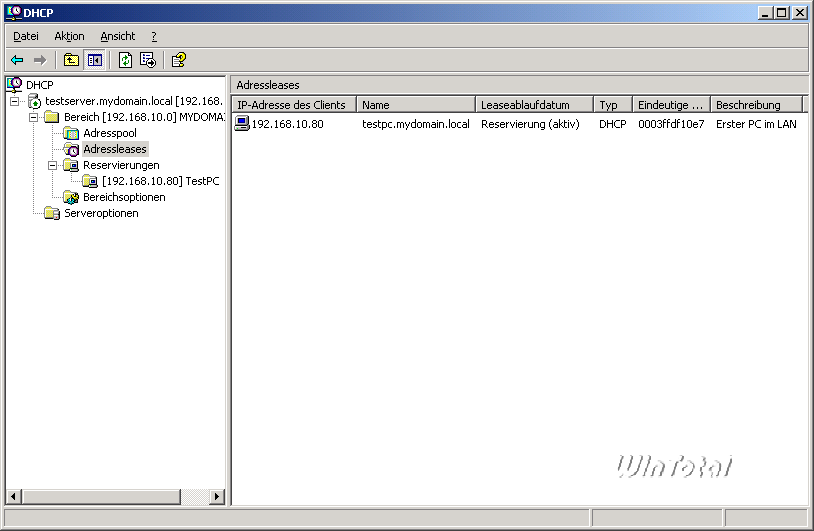The width and height of the screenshot is (814, 531).
Task: Click the Reservierungen folder icon
Action: [x=71, y=166]
